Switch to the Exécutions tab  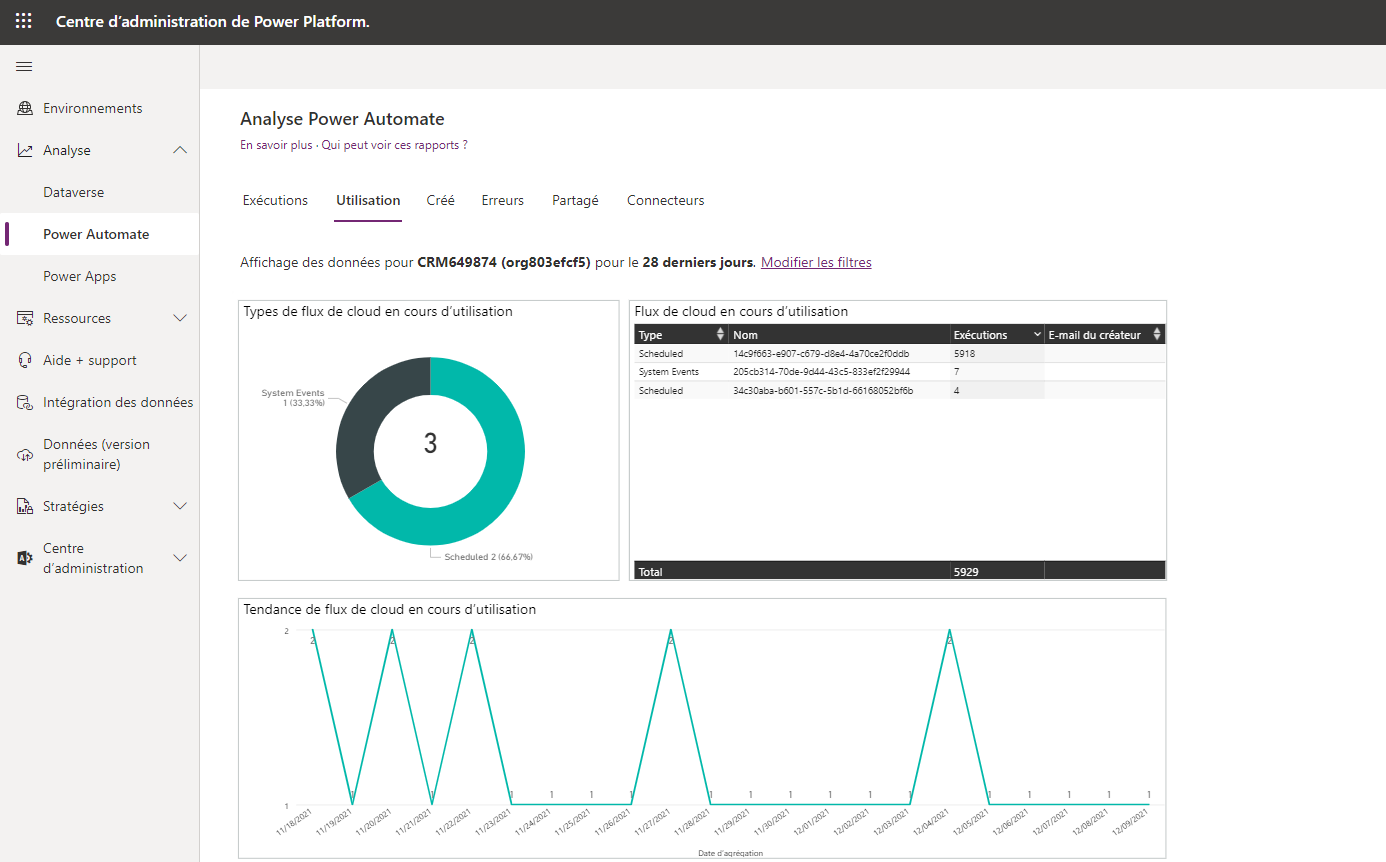275,200
